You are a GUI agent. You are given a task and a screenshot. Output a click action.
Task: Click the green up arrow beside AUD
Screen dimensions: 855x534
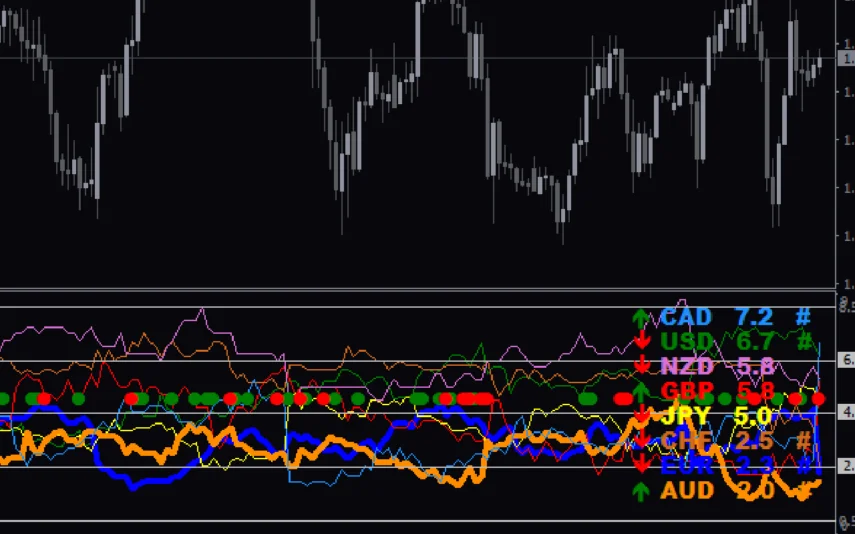point(640,491)
